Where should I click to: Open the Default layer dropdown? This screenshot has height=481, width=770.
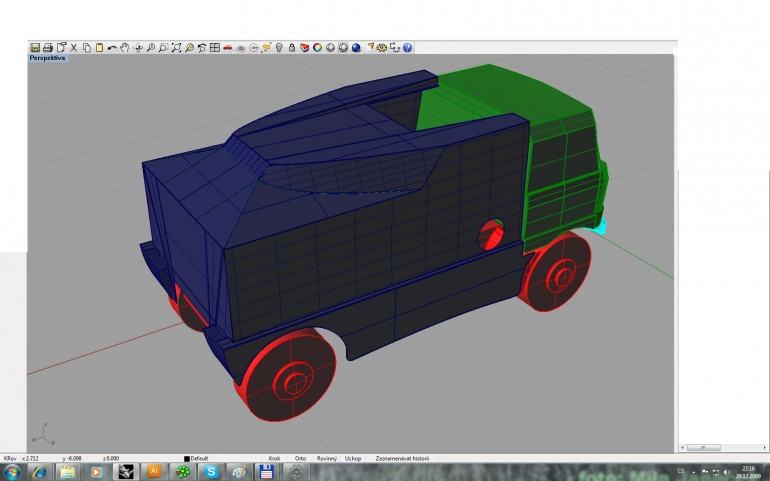click(196, 458)
